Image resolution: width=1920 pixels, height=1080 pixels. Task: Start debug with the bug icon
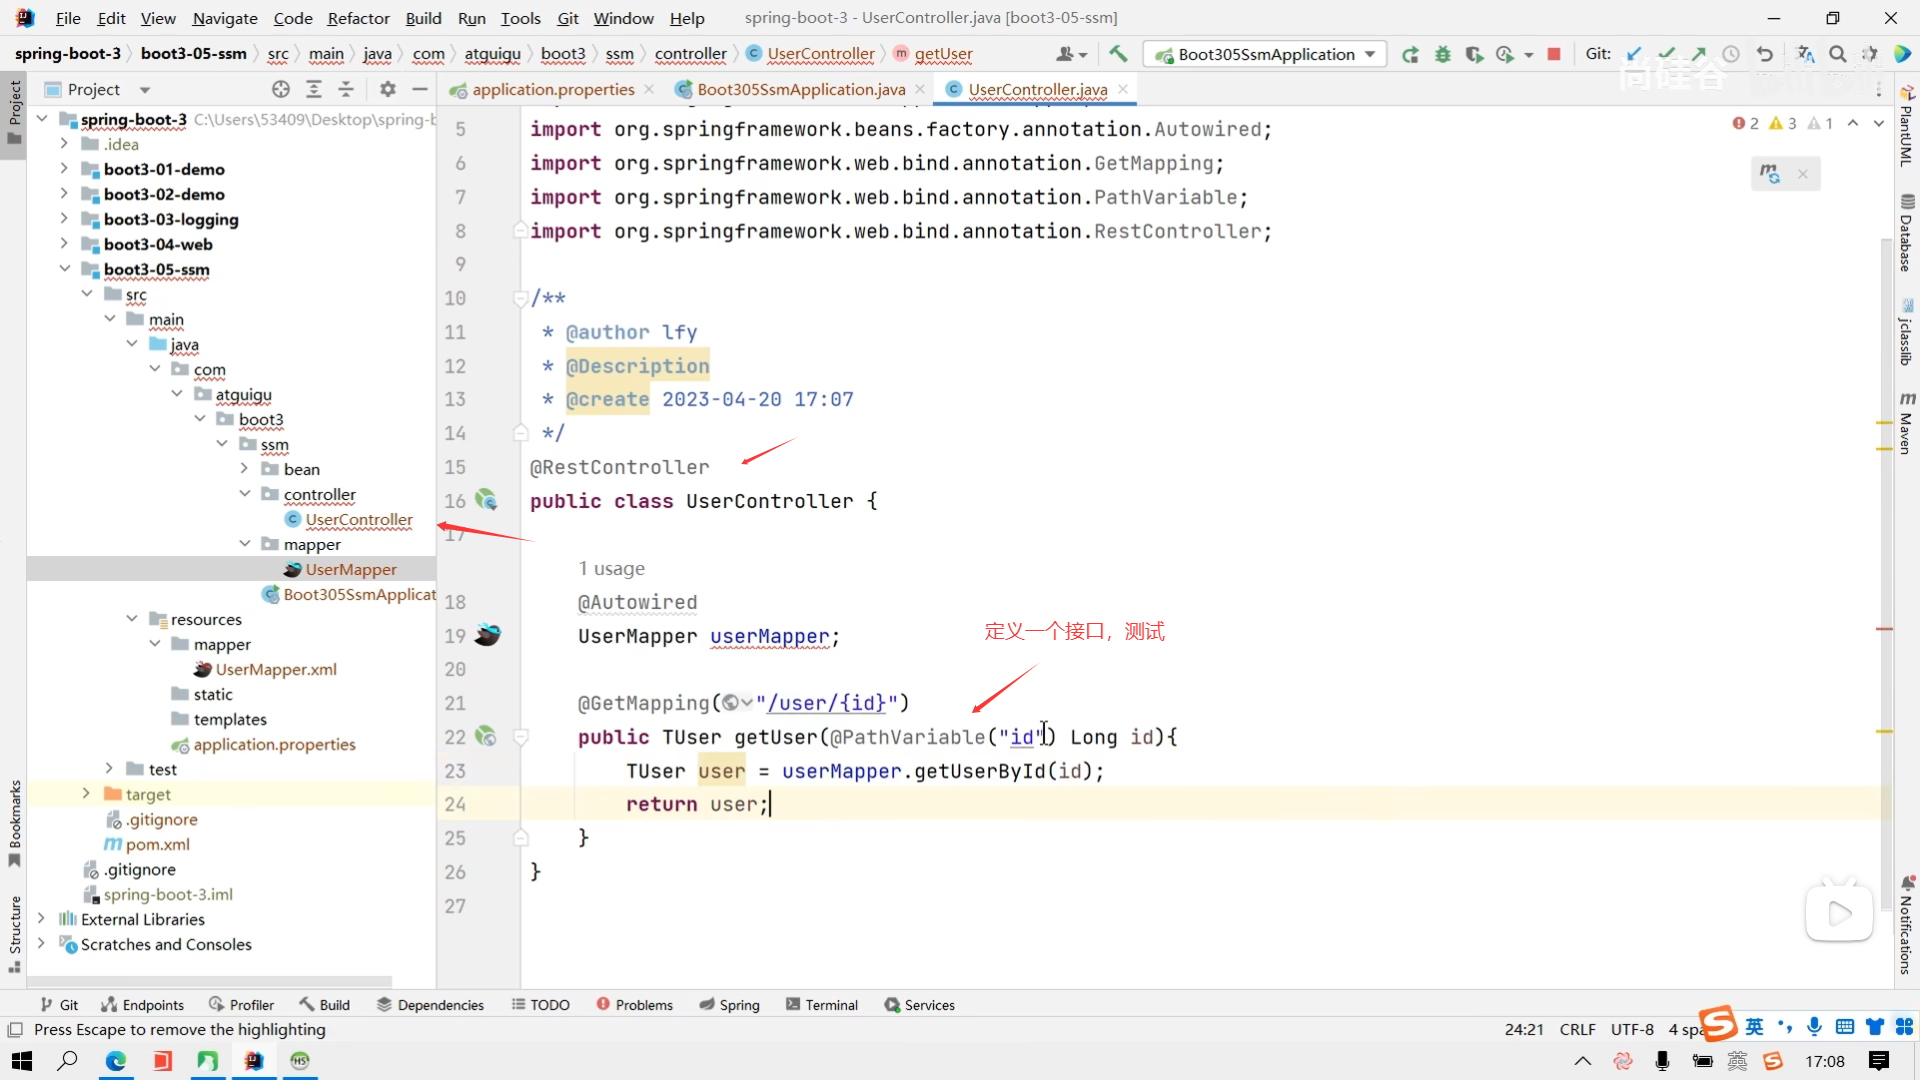pos(1442,54)
